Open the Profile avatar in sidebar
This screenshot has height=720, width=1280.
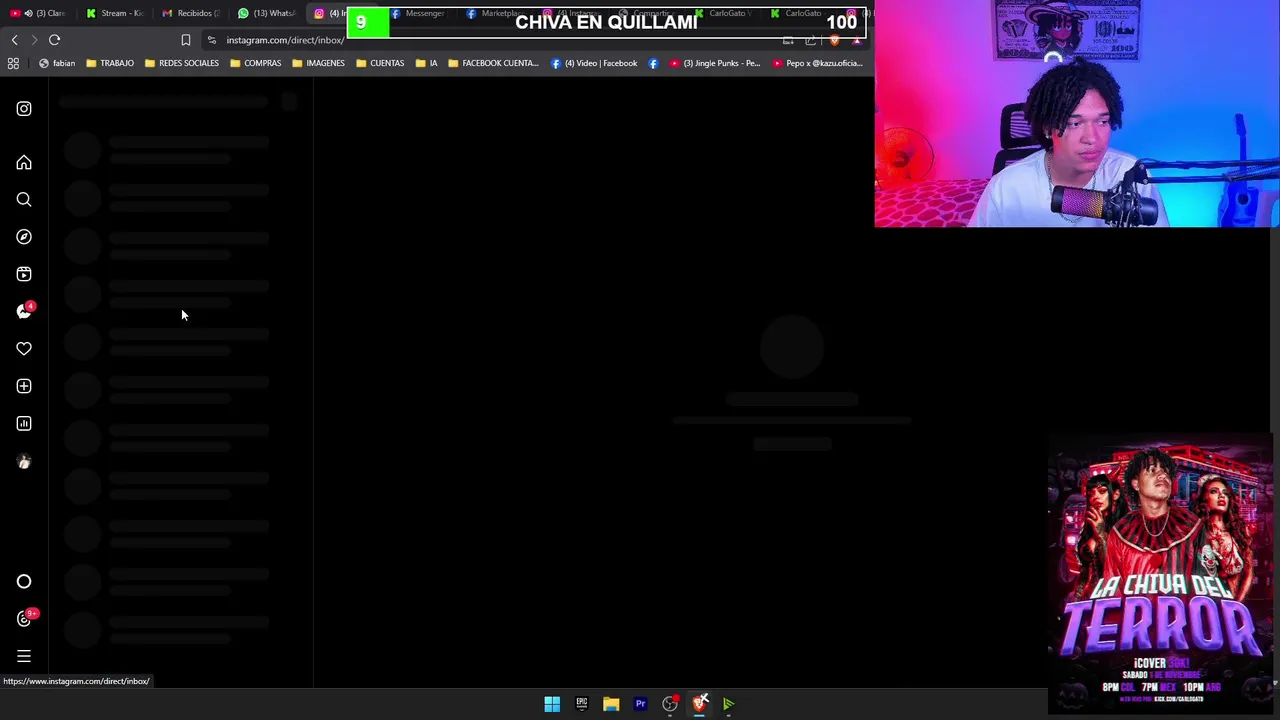click(x=24, y=462)
